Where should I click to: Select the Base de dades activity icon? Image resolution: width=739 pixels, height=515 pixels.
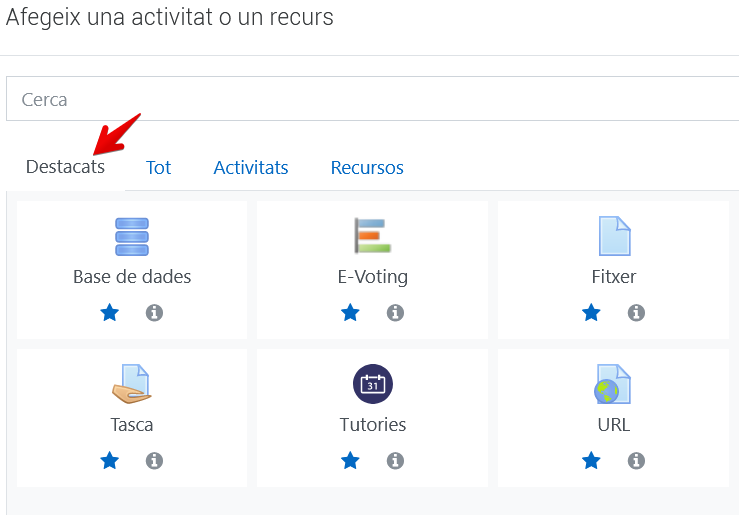[132, 237]
